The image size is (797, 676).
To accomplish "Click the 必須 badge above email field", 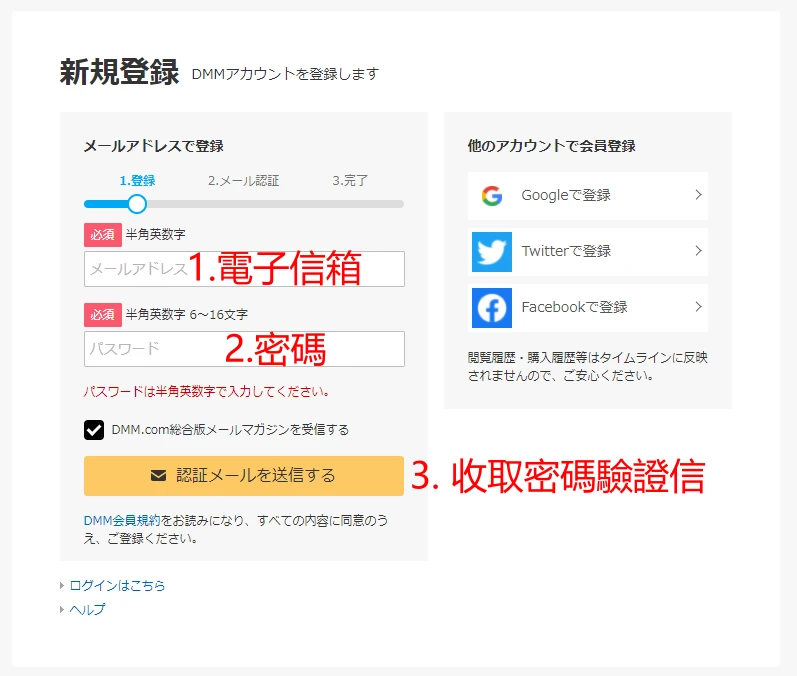I will point(103,235).
